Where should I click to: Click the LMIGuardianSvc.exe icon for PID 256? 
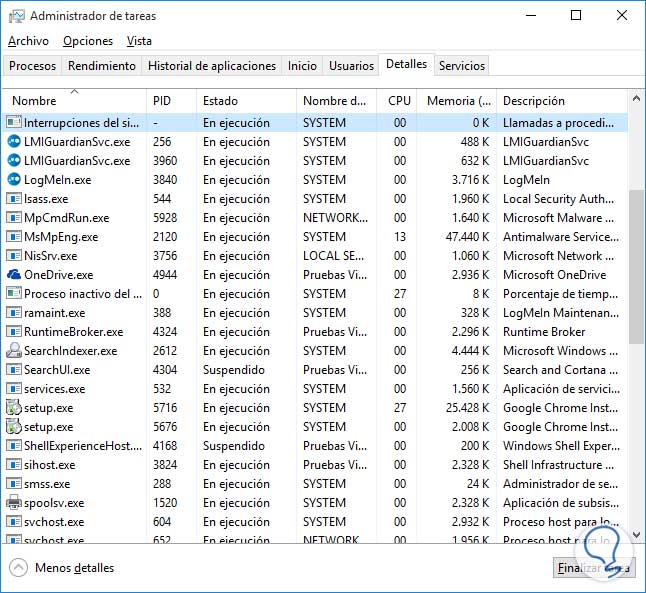(14, 141)
